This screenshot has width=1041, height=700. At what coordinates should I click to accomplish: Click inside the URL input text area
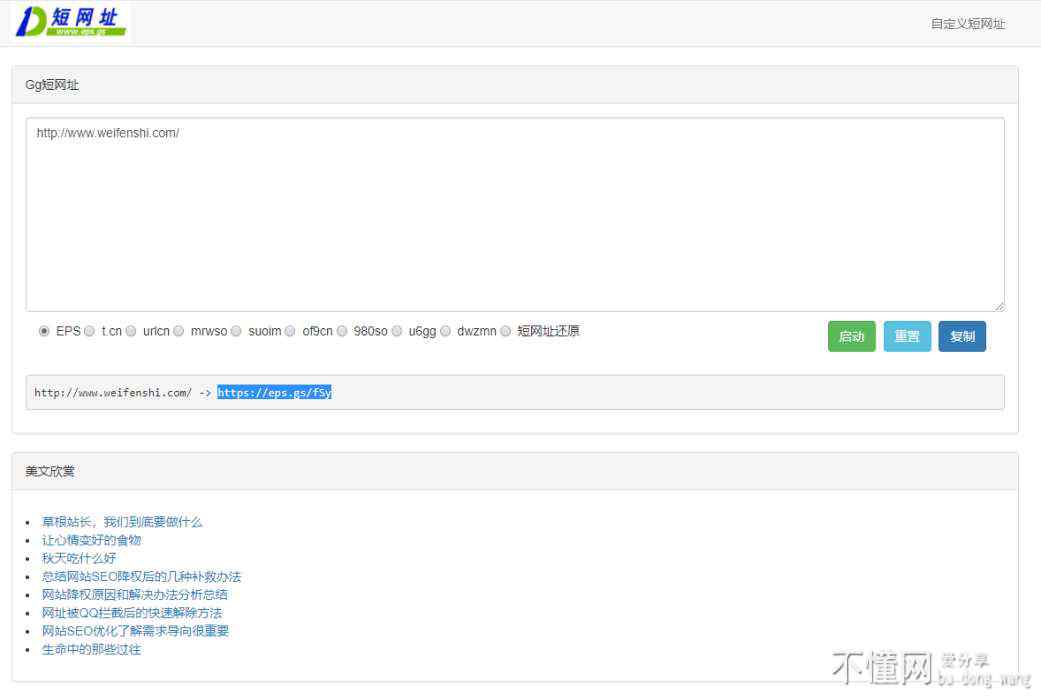click(x=514, y=214)
